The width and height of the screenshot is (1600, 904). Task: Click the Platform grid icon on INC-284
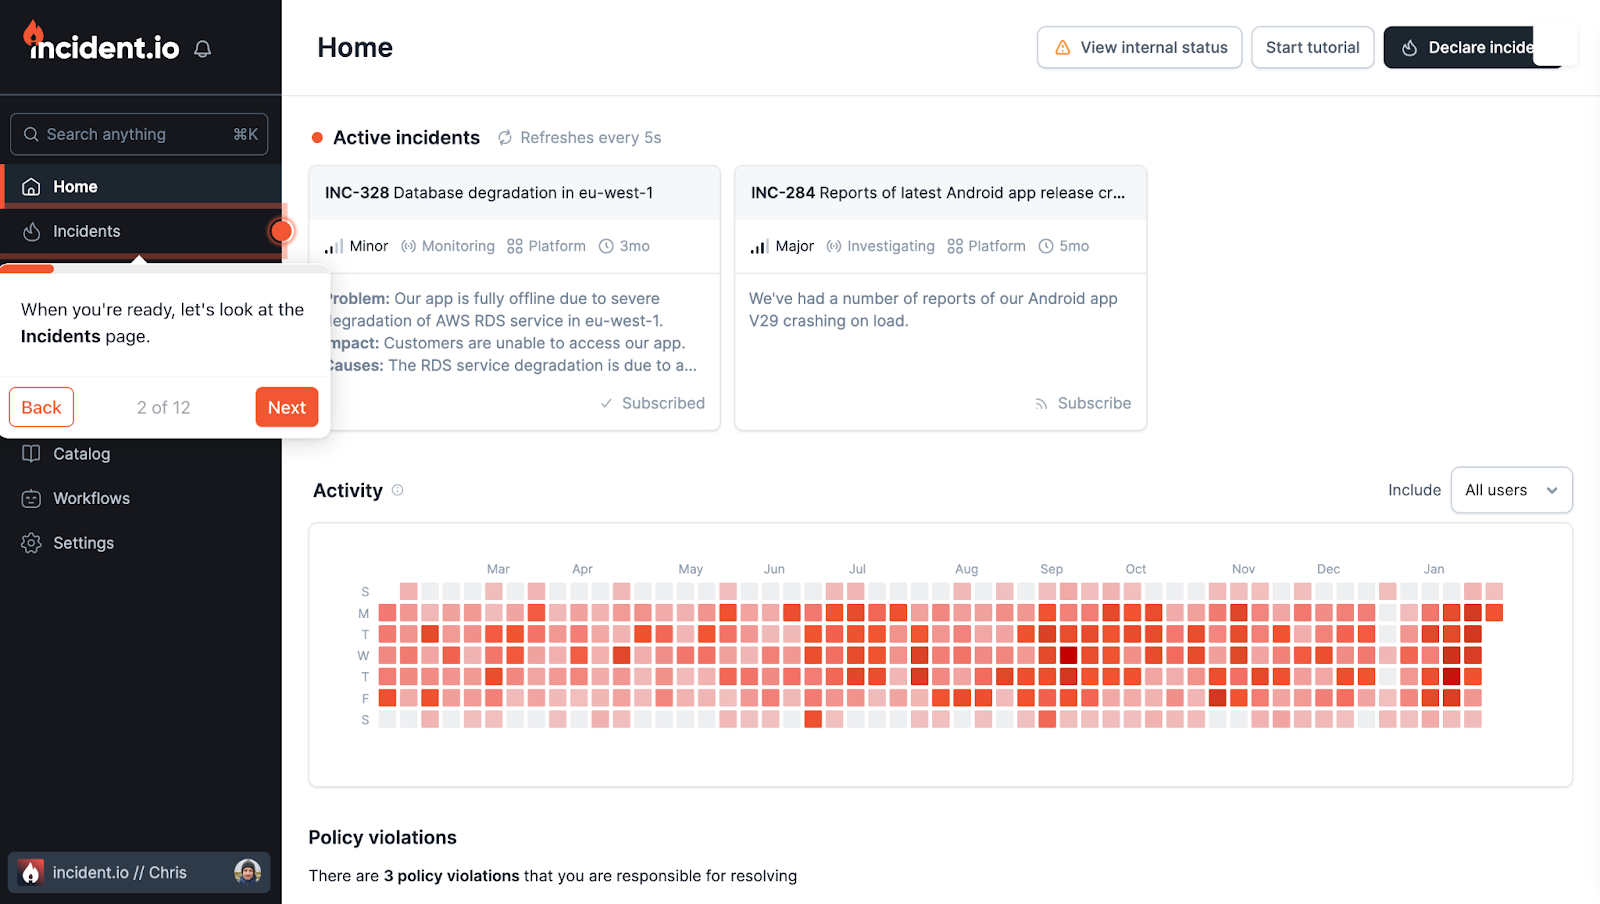[955, 246]
